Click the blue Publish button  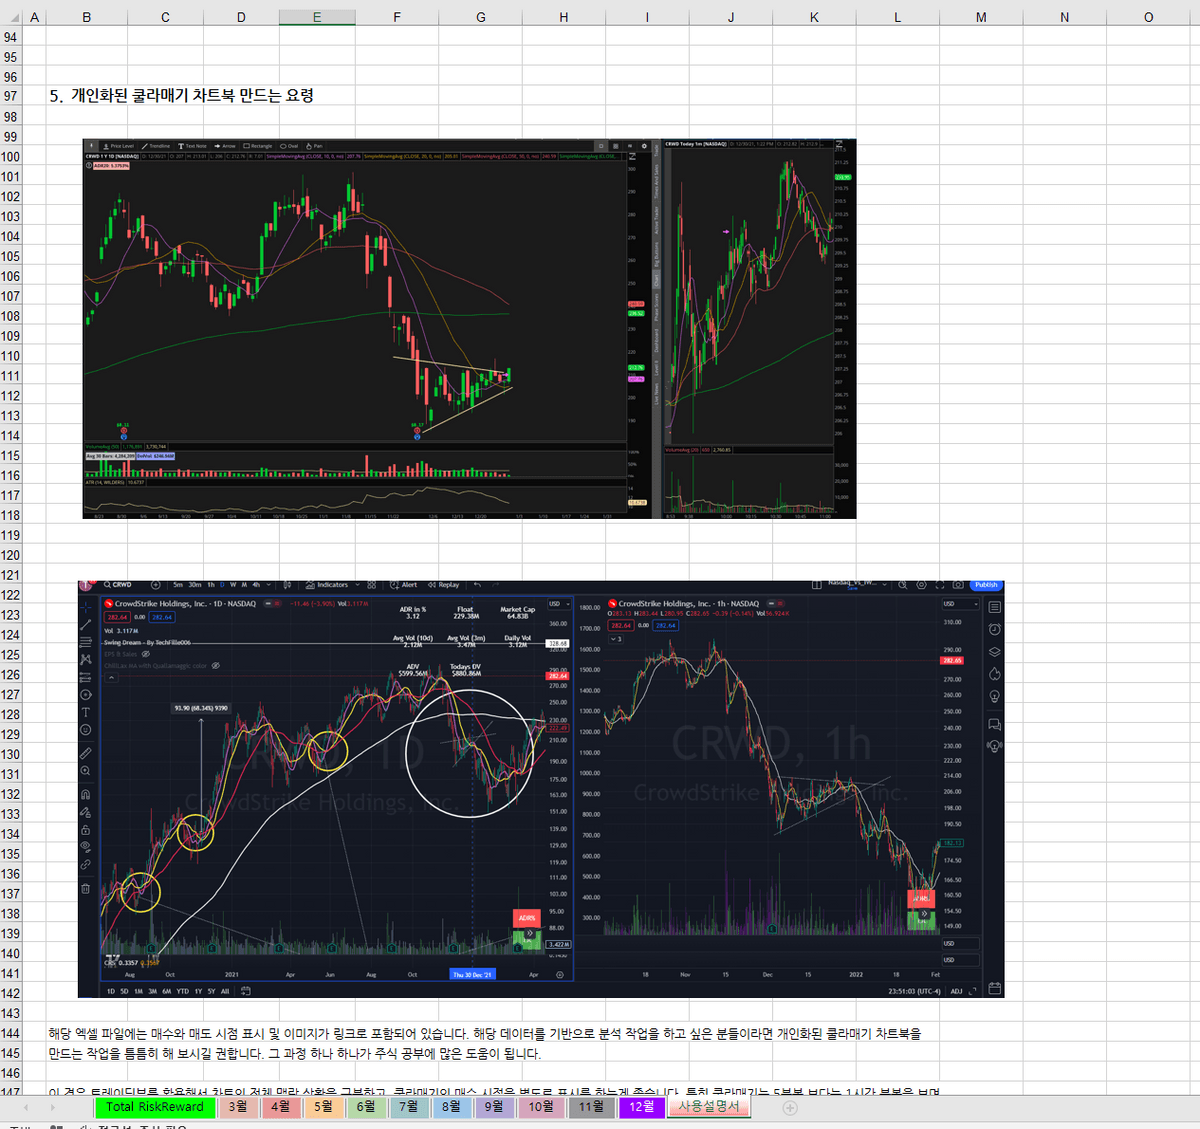tap(986, 585)
